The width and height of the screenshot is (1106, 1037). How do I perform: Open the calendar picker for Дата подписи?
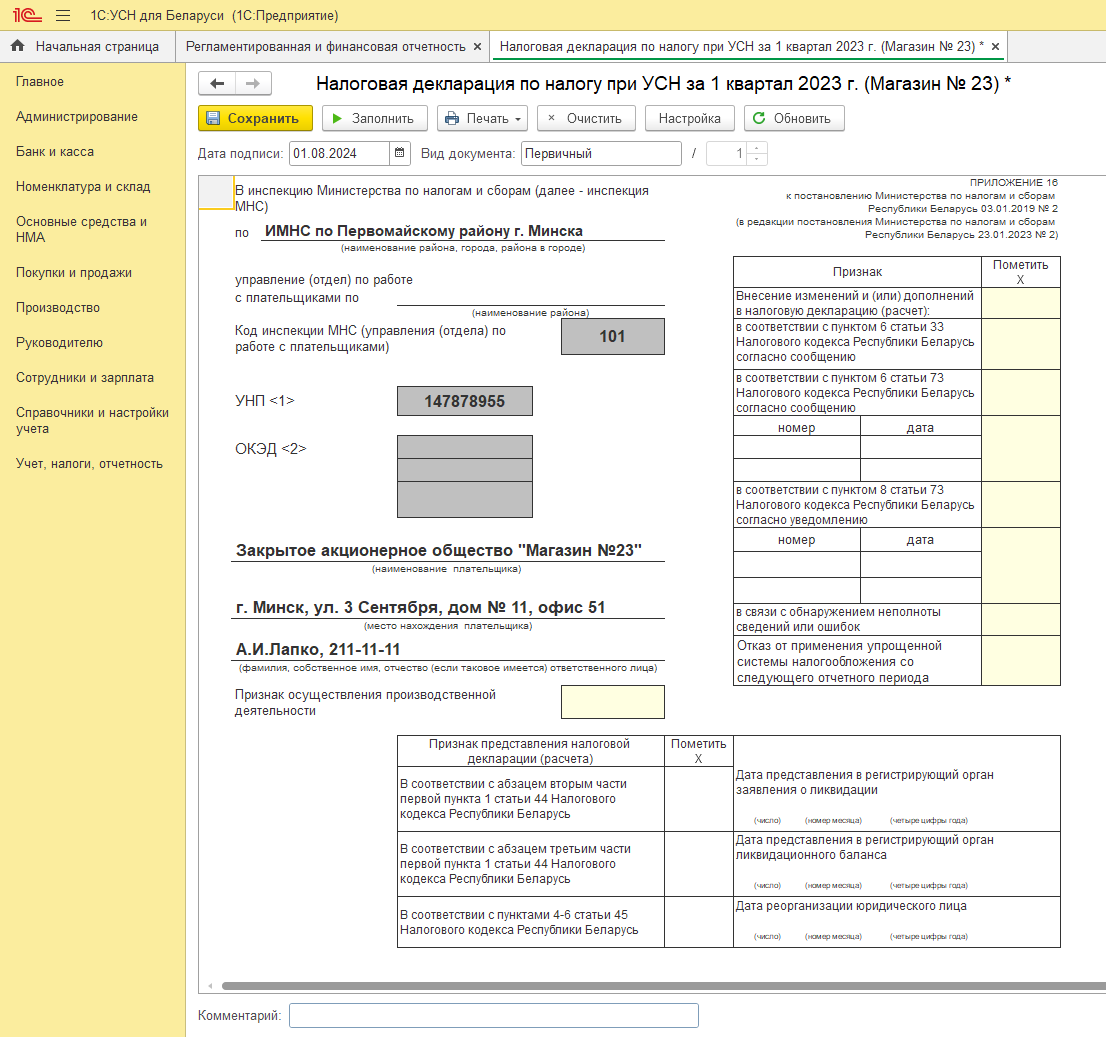pos(399,153)
